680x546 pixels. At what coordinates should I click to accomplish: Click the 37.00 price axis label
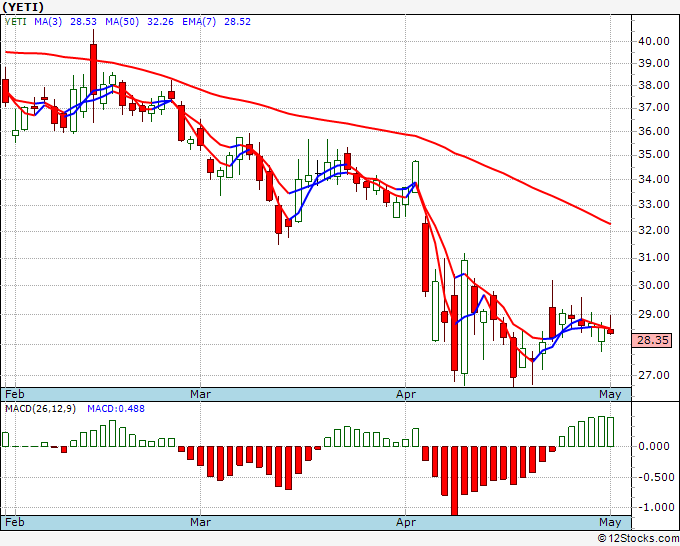point(654,108)
